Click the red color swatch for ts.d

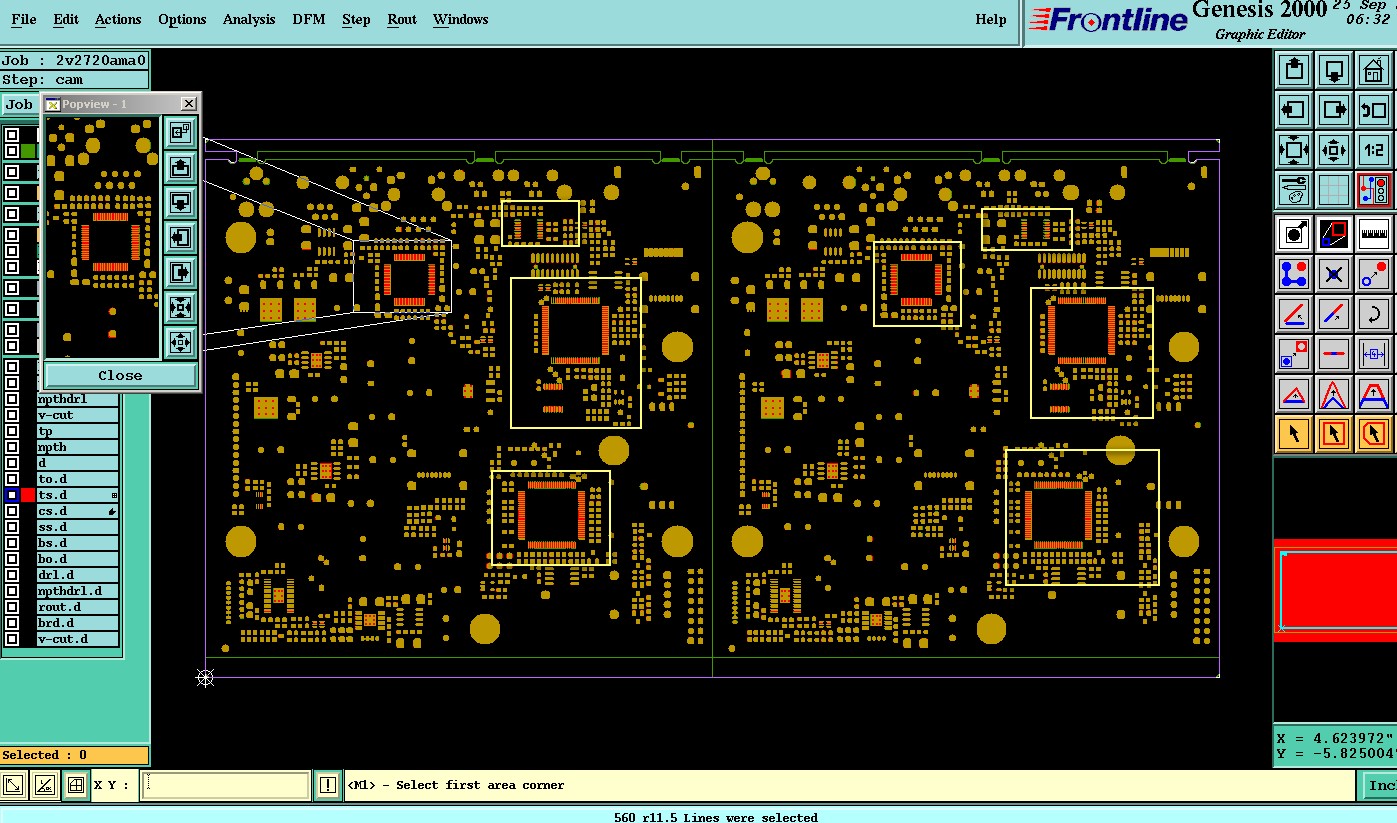pos(28,495)
